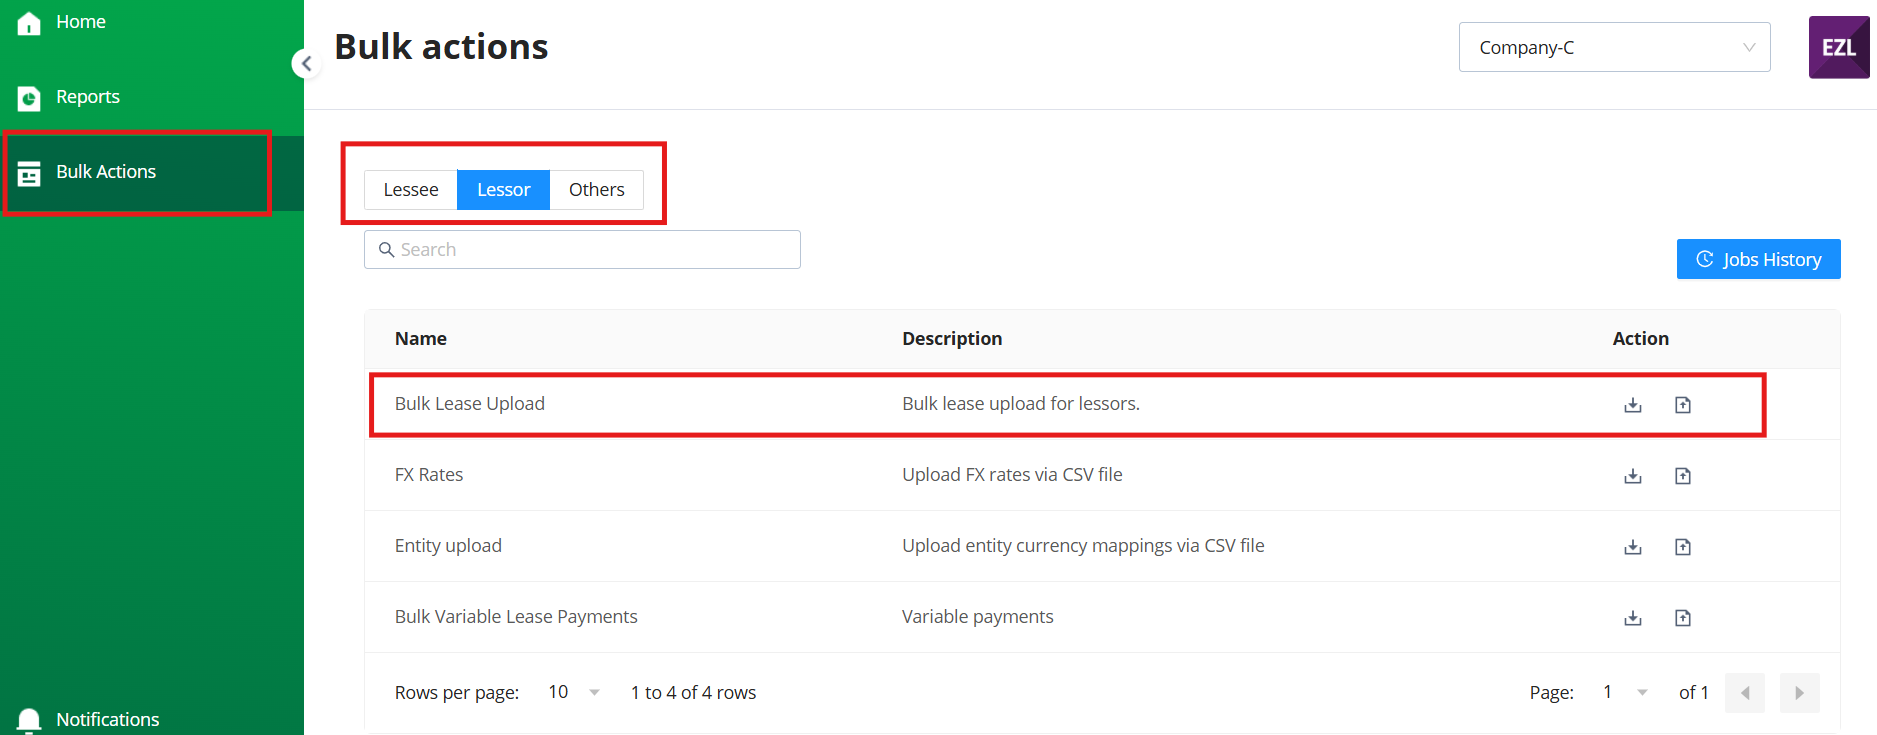Open the page number dropdown

pyautogui.click(x=1624, y=692)
